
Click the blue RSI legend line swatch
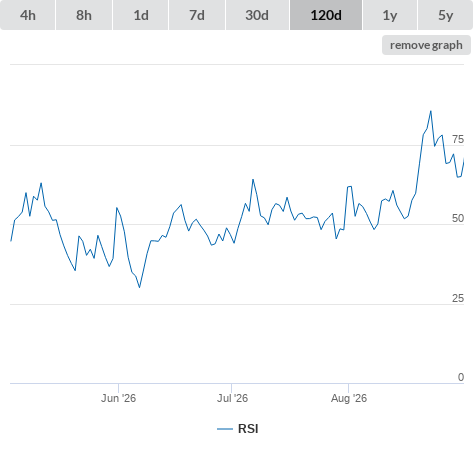coord(225,429)
